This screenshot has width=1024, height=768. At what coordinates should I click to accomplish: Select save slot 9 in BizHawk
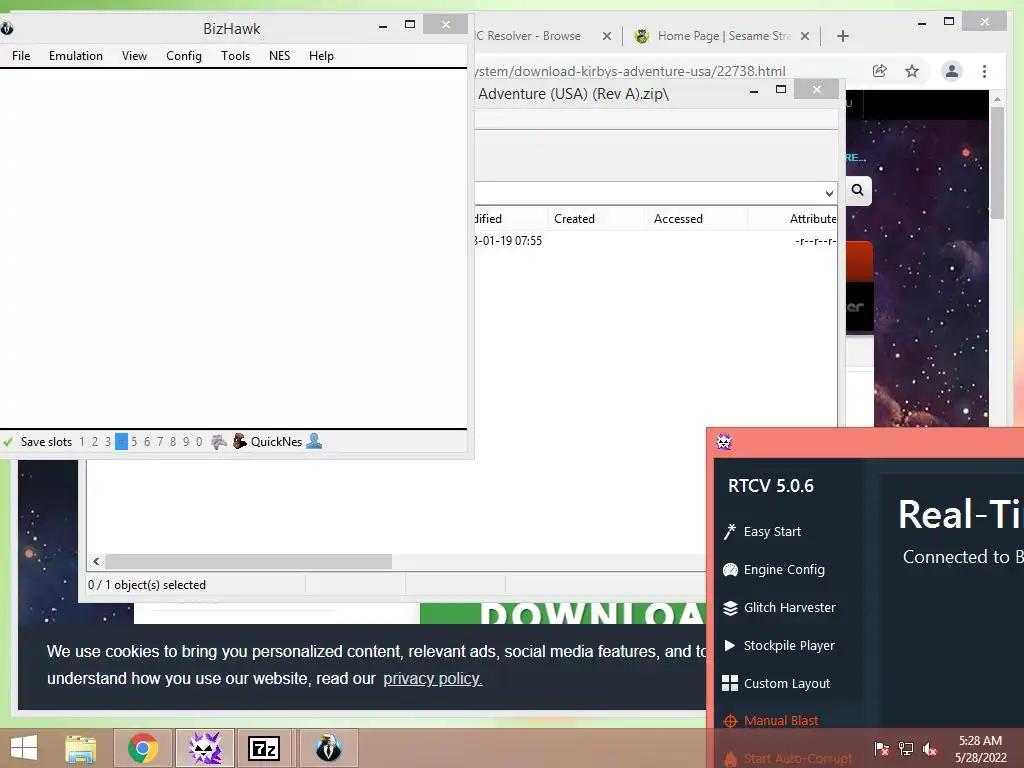coord(186,442)
